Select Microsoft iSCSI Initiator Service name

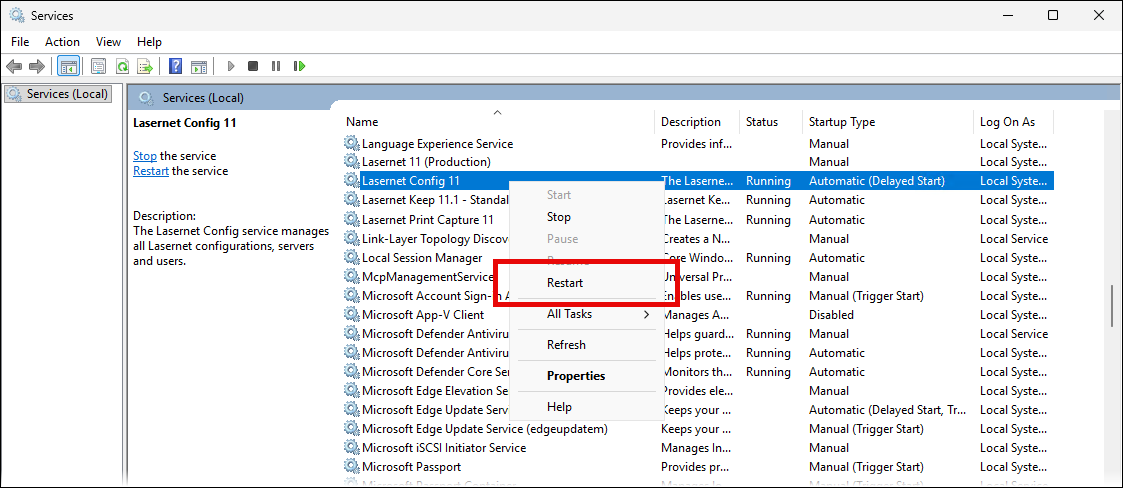coord(444,448)
